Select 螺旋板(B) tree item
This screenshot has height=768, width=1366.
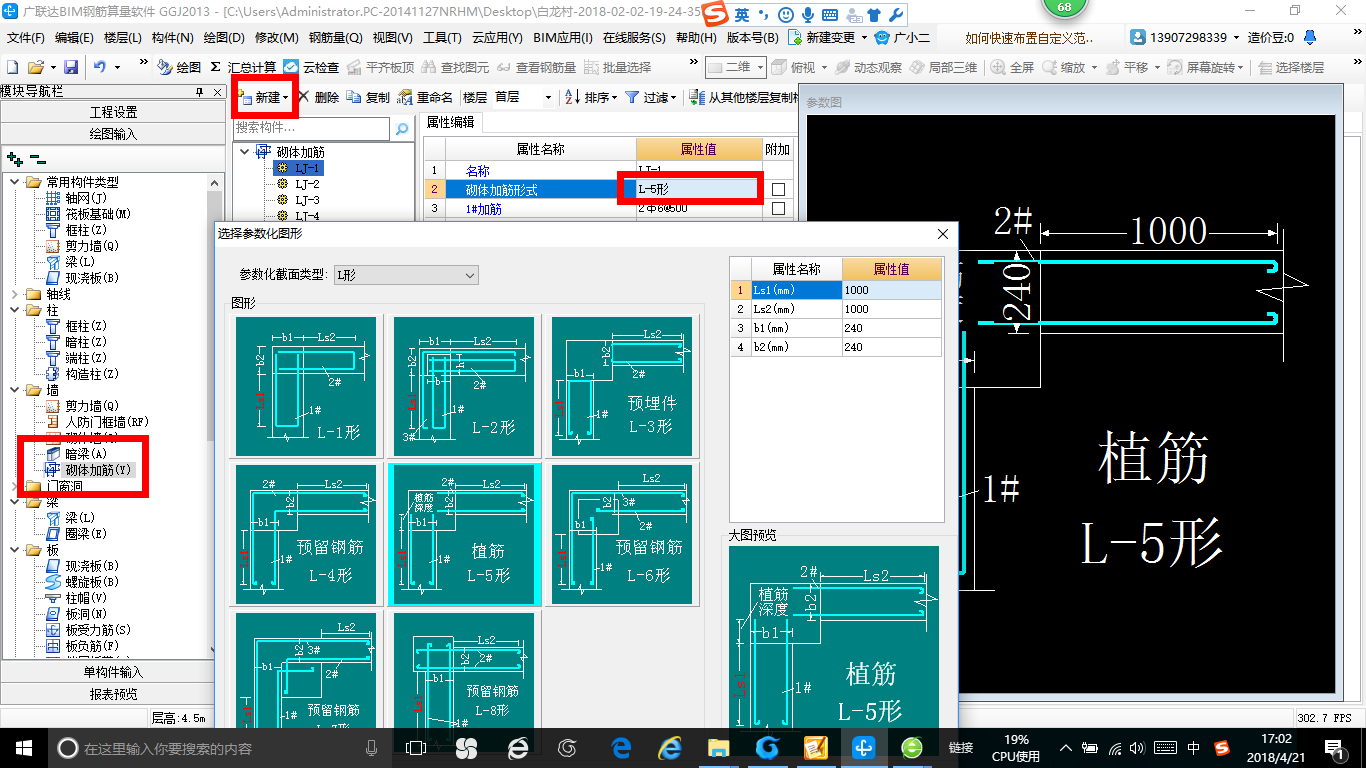[82, 582]
